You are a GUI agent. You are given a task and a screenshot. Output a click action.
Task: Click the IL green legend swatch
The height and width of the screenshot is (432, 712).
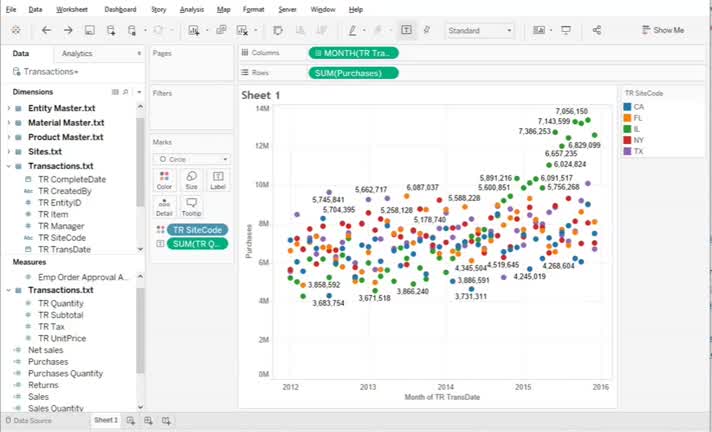coord(628,129)
